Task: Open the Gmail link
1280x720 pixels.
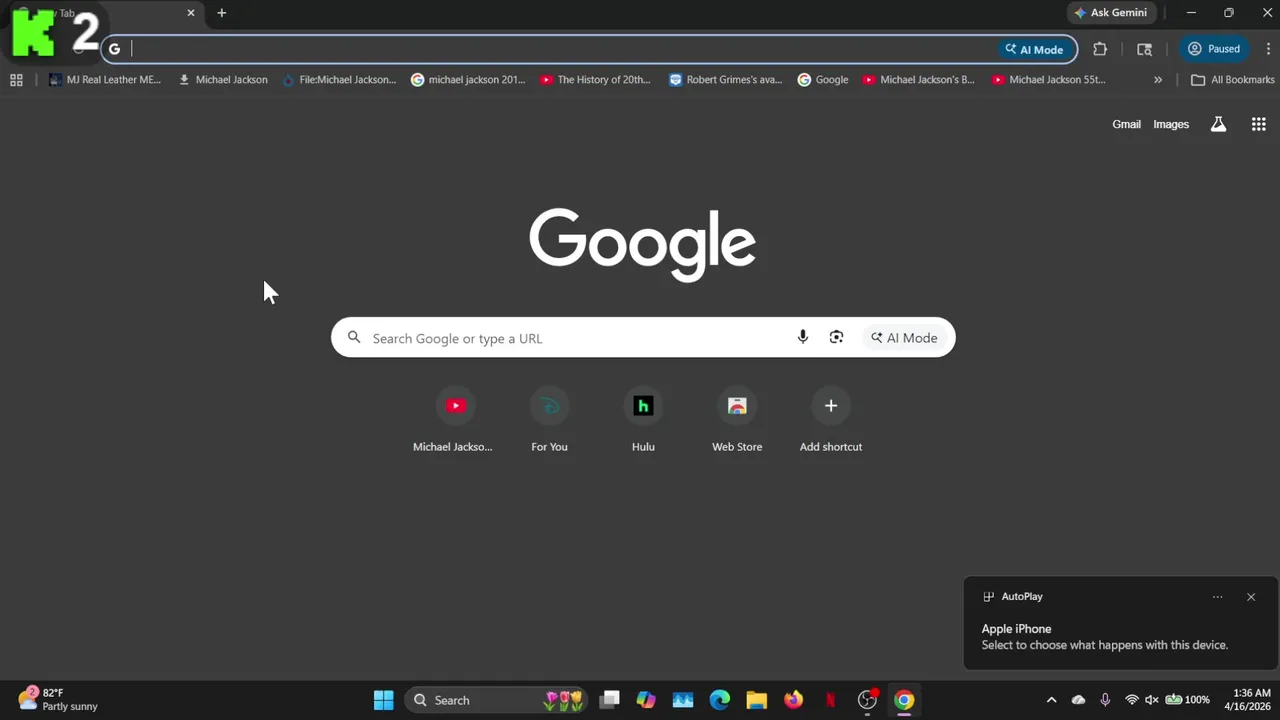Action: pos(1126,124)
